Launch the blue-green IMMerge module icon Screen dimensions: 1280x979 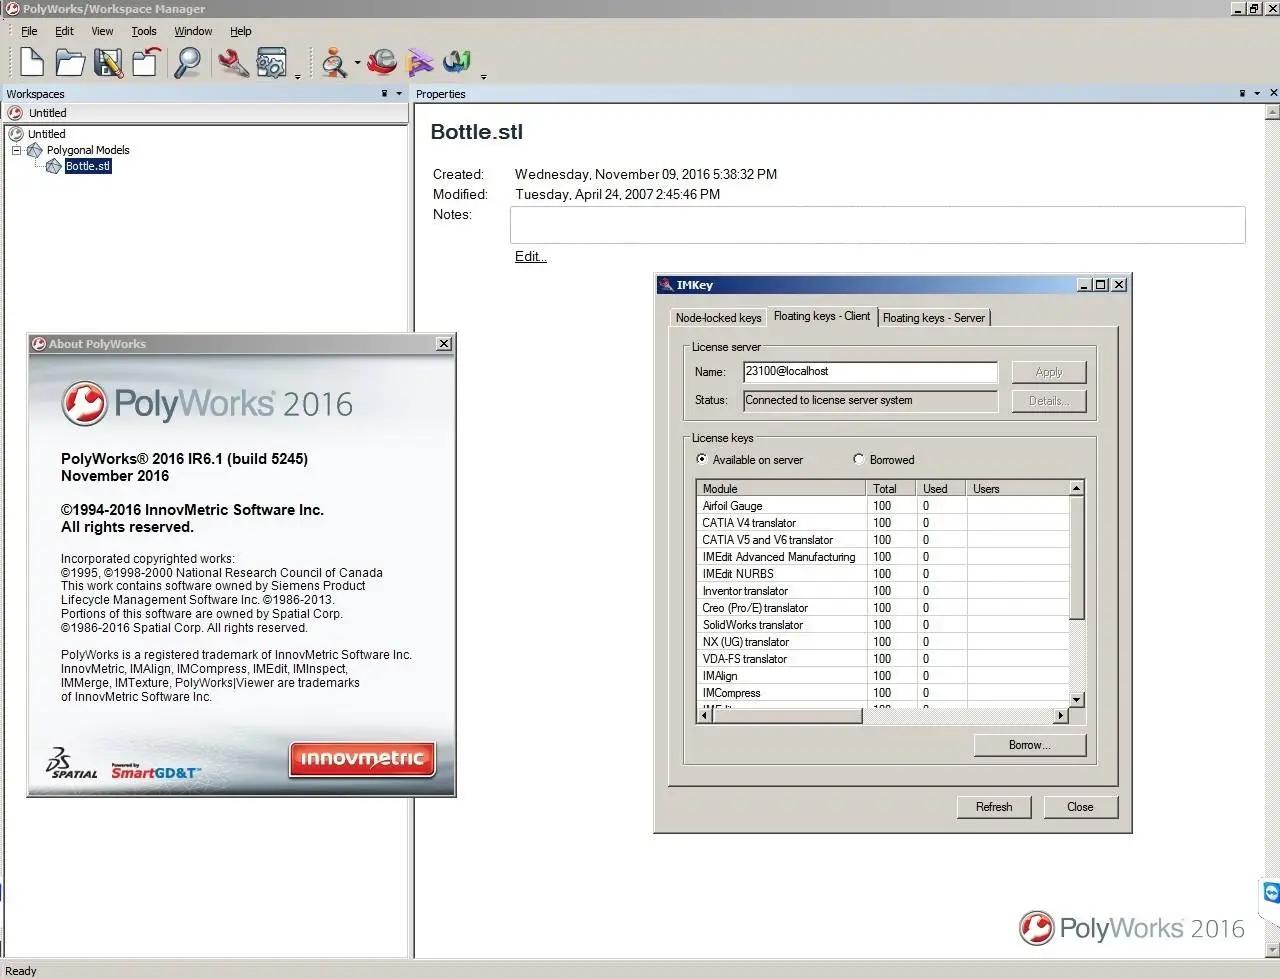click(x=457, y=62)
